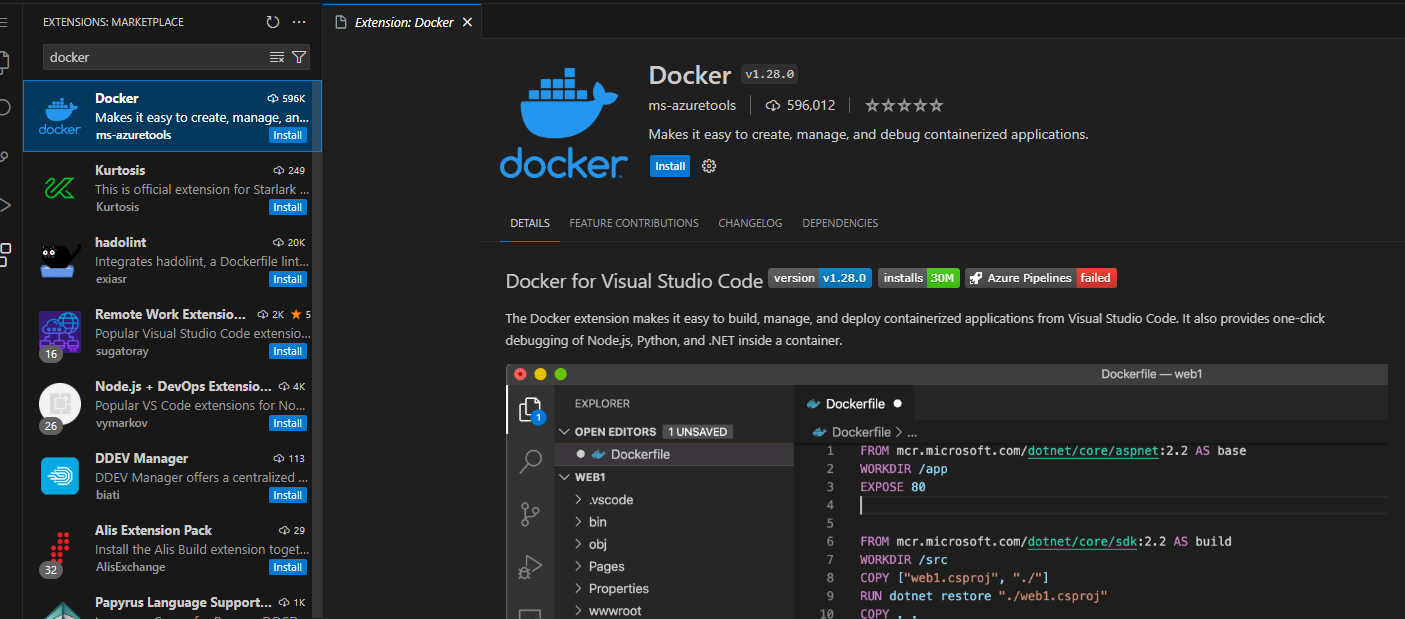Select the 'Extension: Docker' editor tab
This screenshot has height=619, width=1405.
(x=402, y=22)
